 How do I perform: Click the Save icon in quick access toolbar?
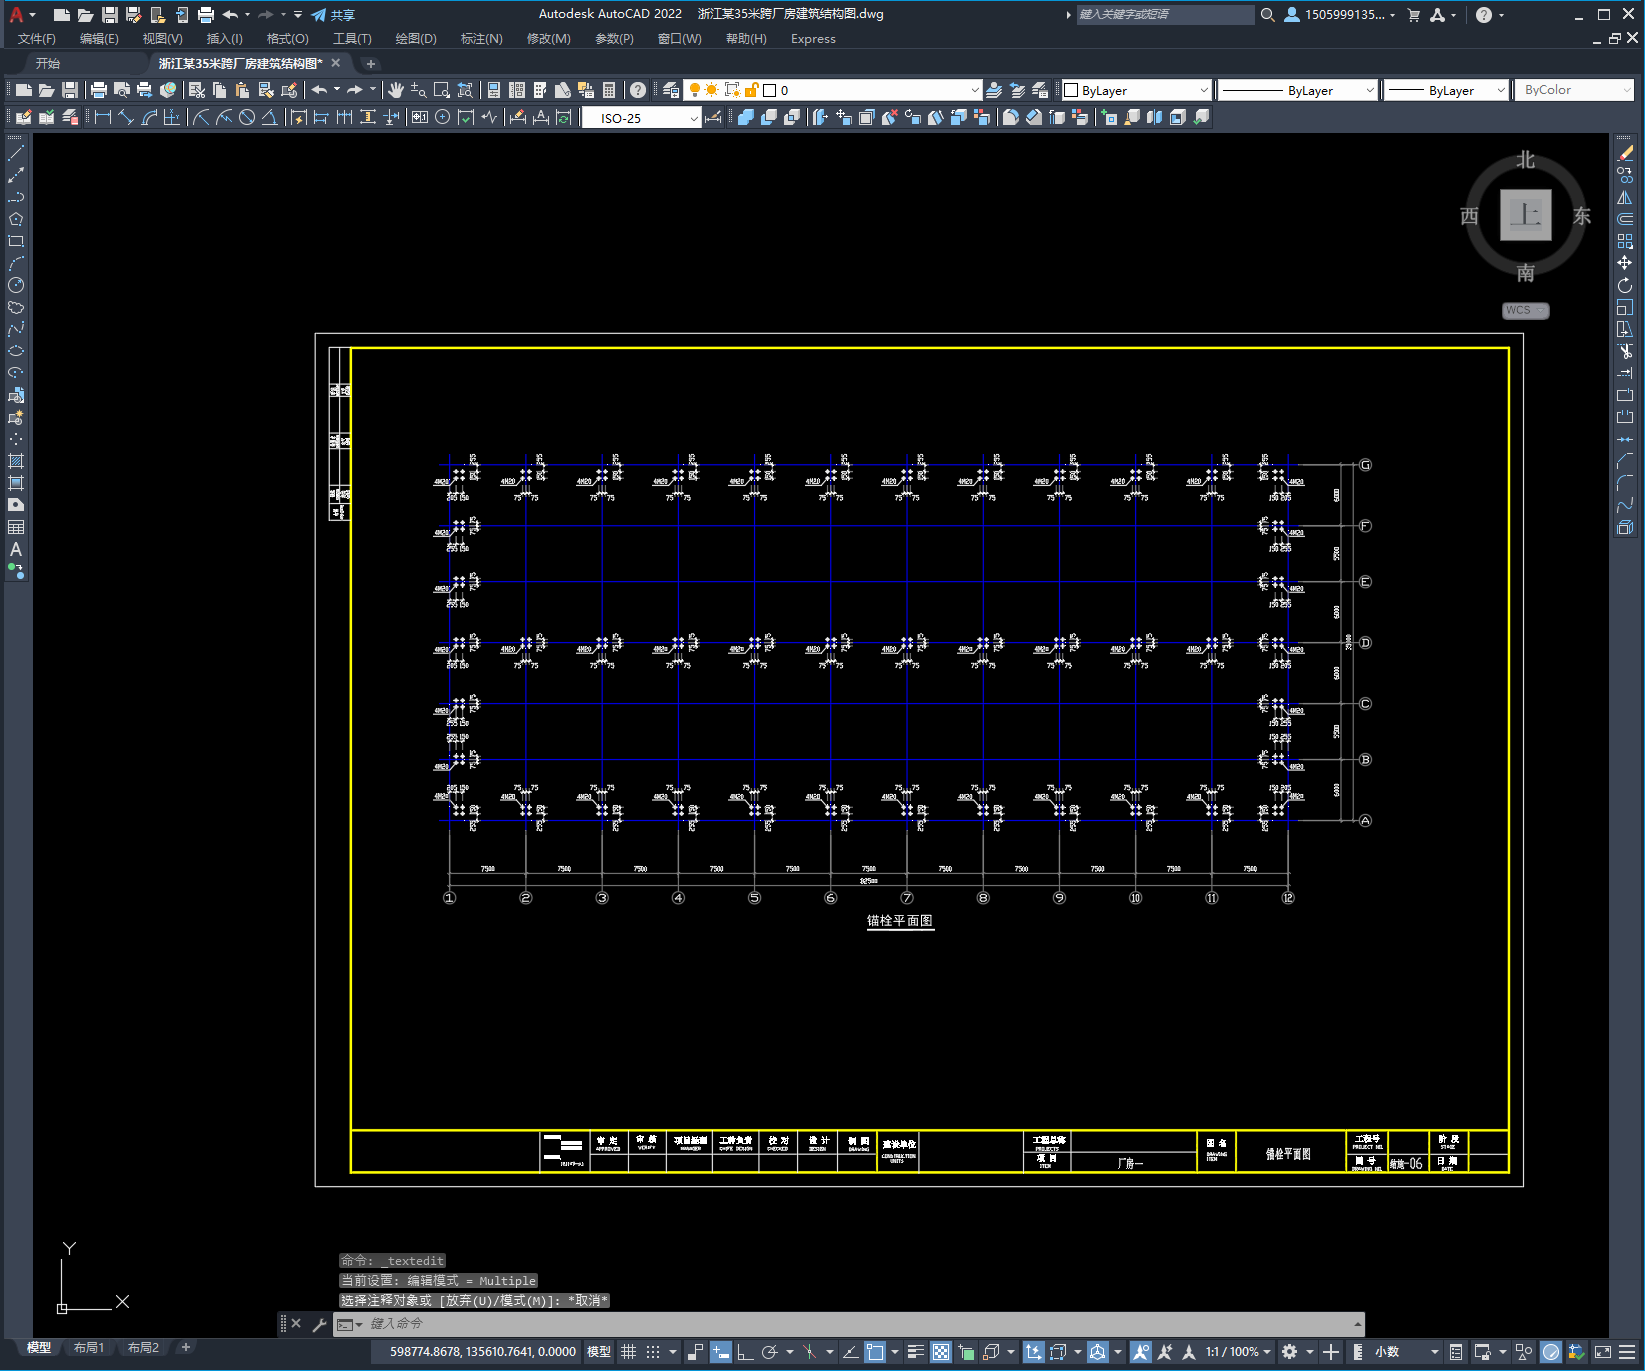[110, 14]
